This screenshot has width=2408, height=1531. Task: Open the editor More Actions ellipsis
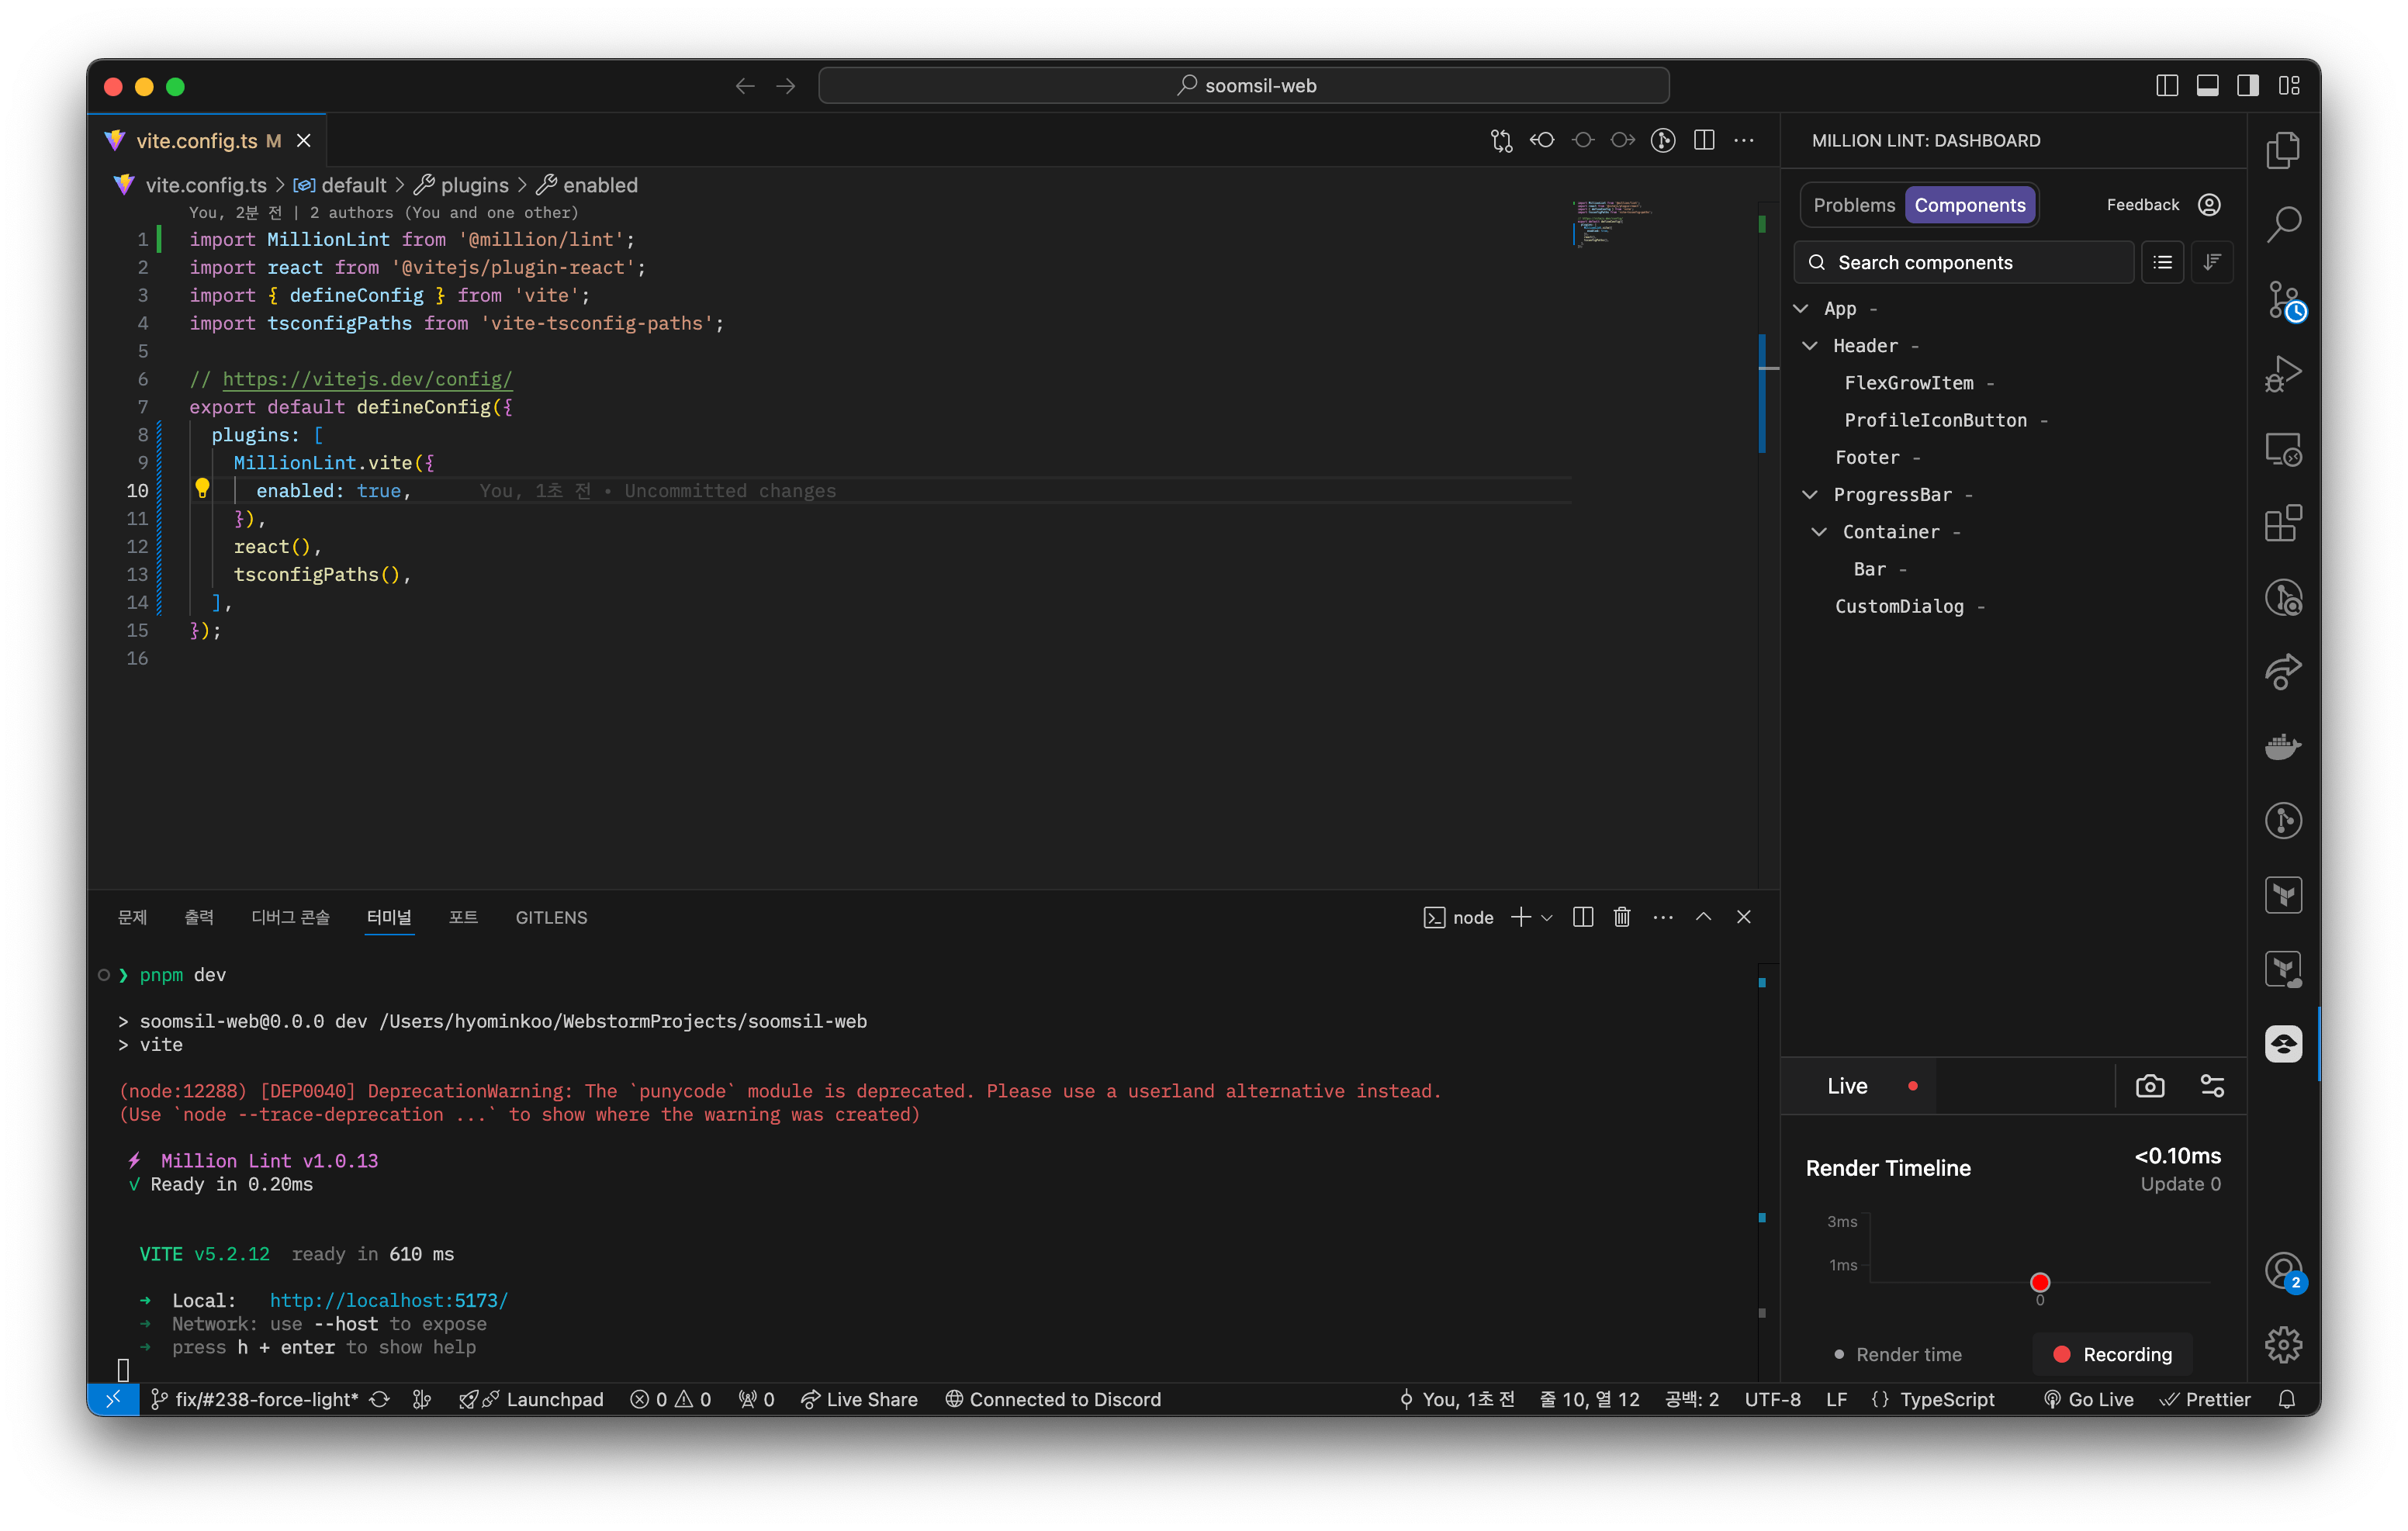point(1744,141)
